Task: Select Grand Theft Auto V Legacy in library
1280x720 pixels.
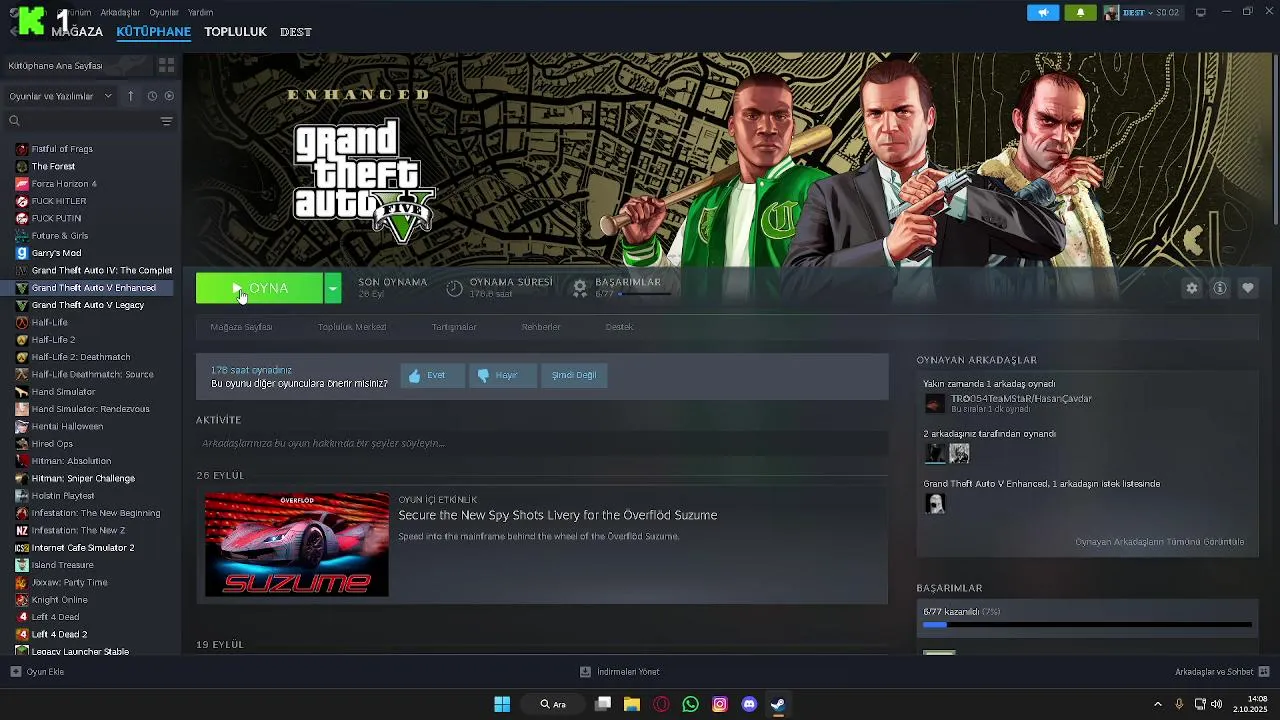Action: 88,305
